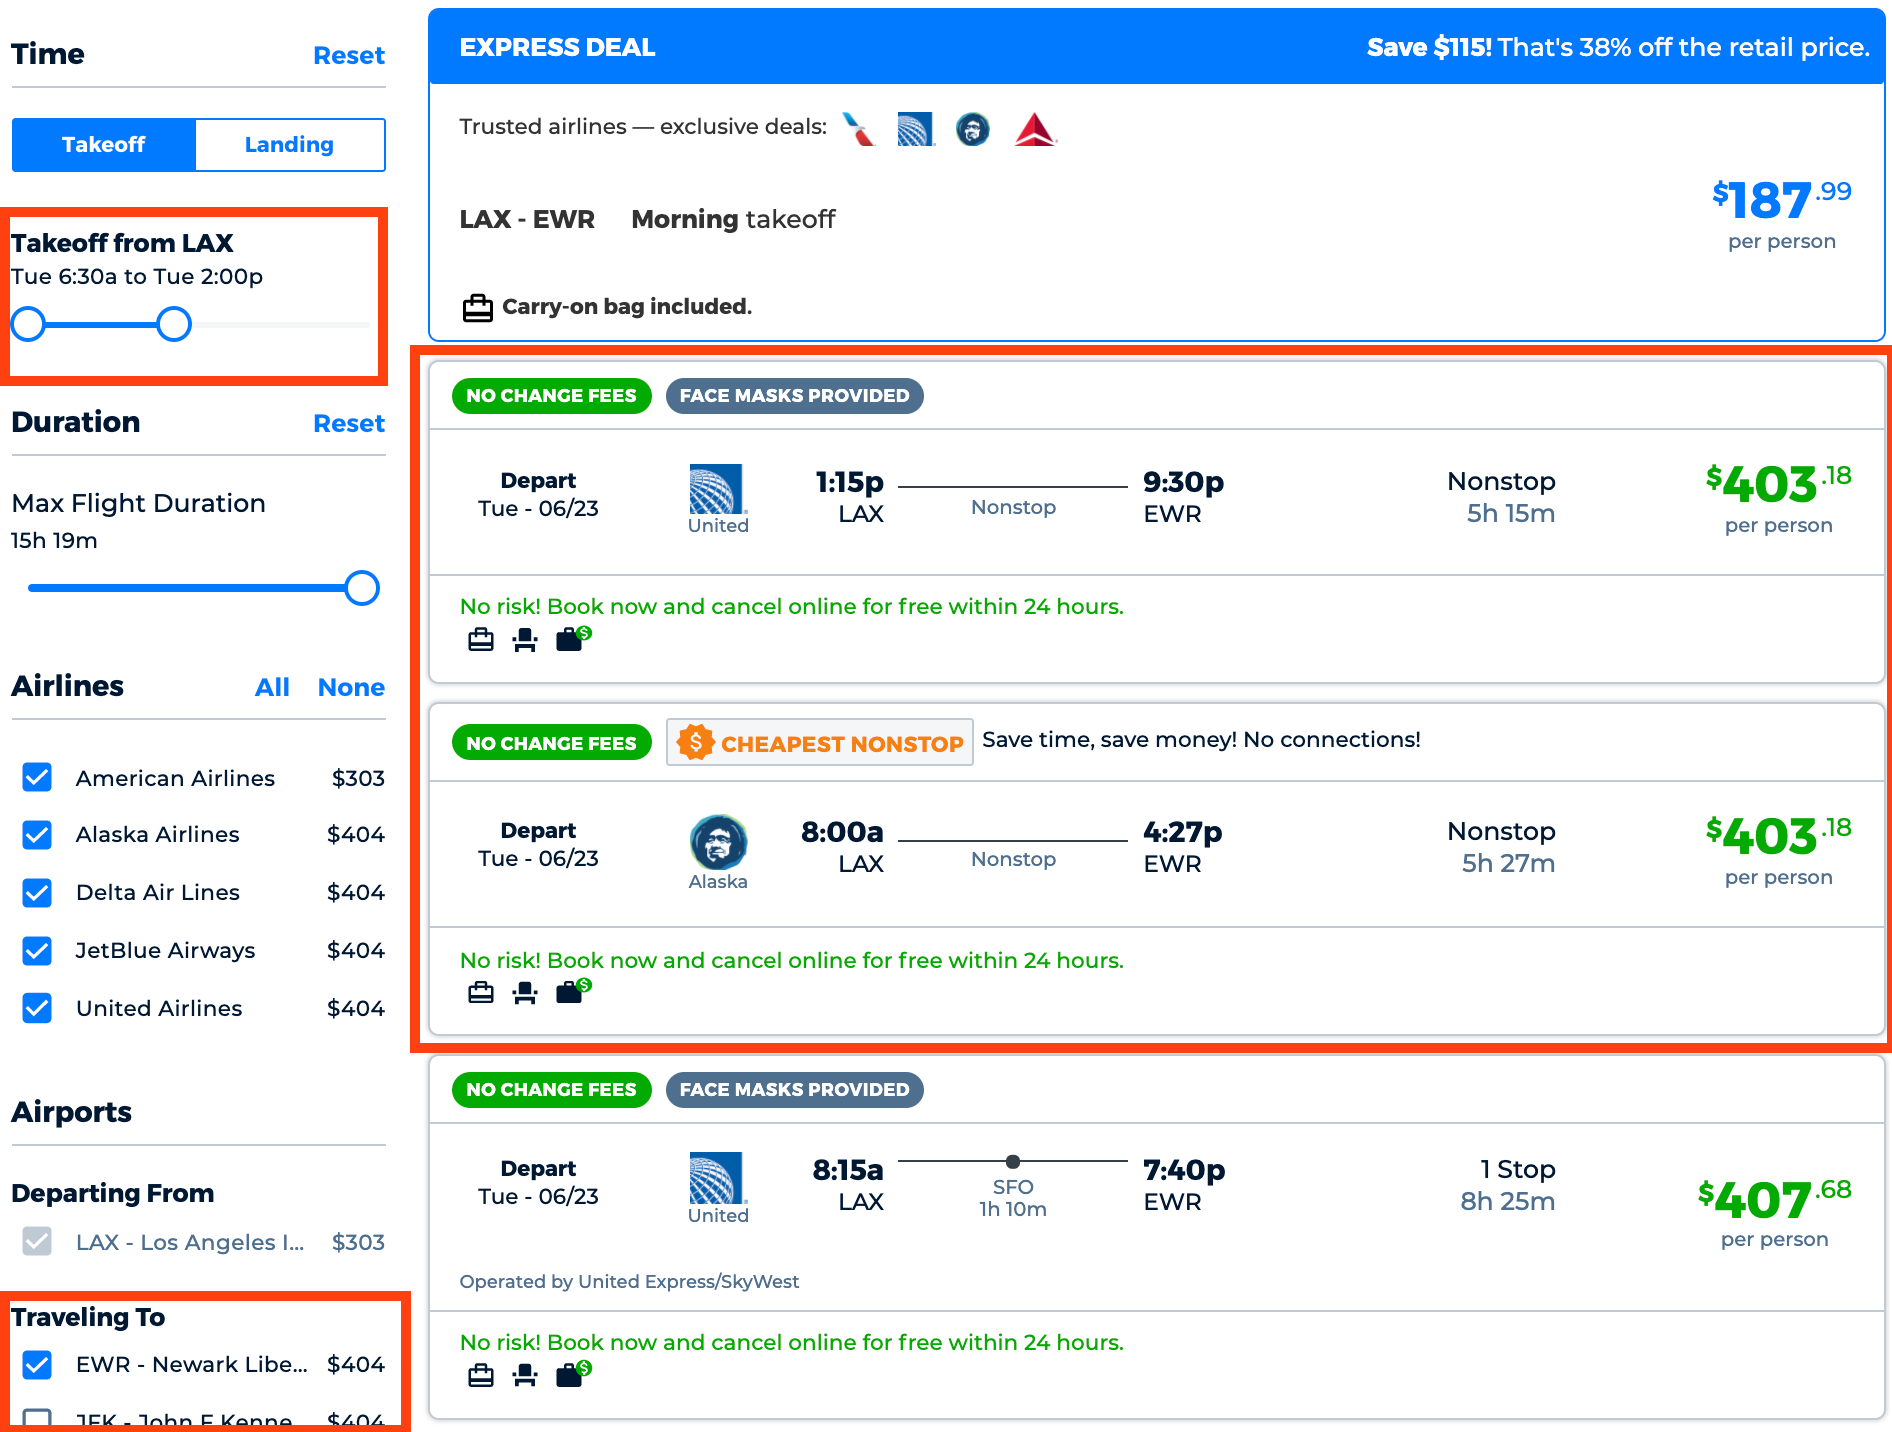This screenshot has height=1432, width=1892.
Task: Uncheck JetBlue Airways filter
Action: 37,950
